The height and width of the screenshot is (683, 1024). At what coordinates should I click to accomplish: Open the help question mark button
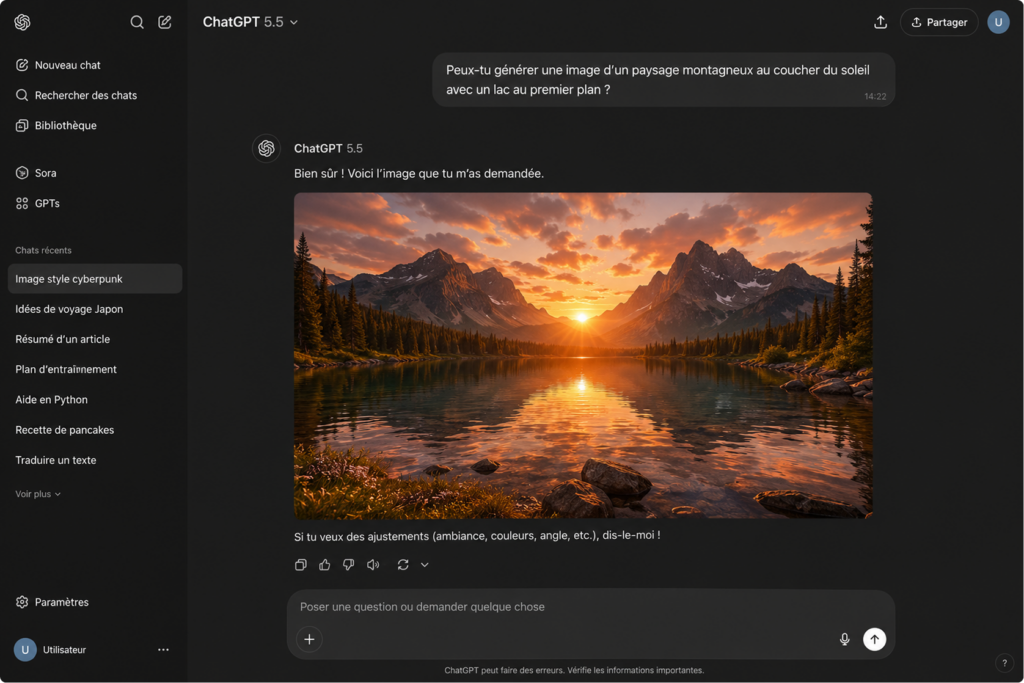click(1004, 663)
